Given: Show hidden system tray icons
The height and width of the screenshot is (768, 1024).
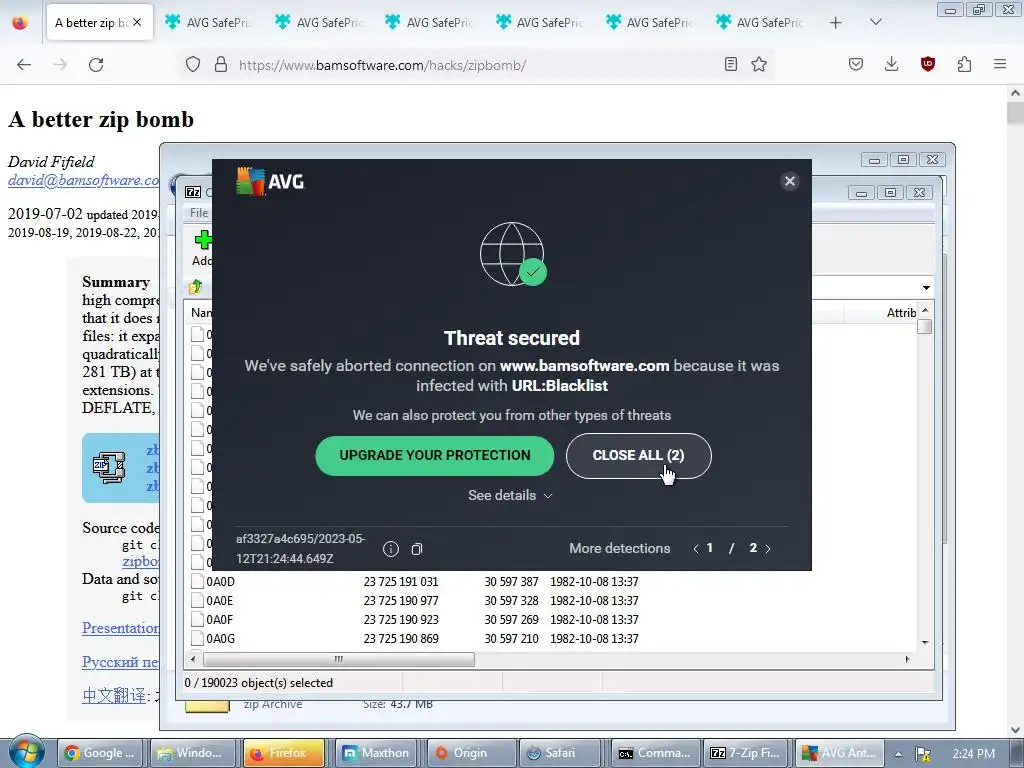Looking at the screenshot, I should [x=899, y=754].
